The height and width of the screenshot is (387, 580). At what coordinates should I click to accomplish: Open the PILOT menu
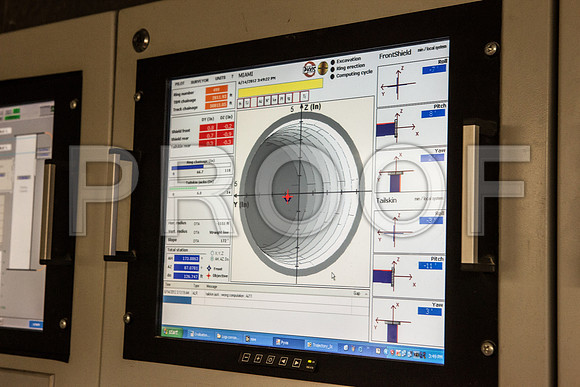(180, 83)
